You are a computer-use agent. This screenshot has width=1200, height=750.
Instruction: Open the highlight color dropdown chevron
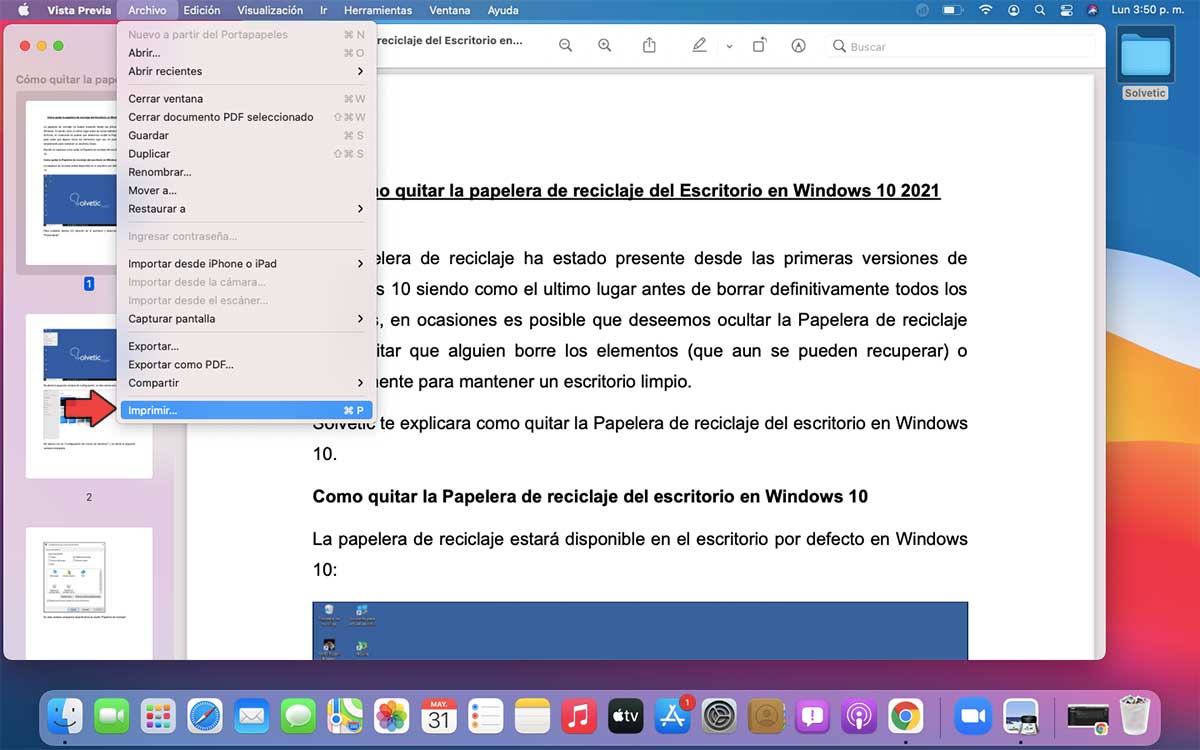pos(730,46)
